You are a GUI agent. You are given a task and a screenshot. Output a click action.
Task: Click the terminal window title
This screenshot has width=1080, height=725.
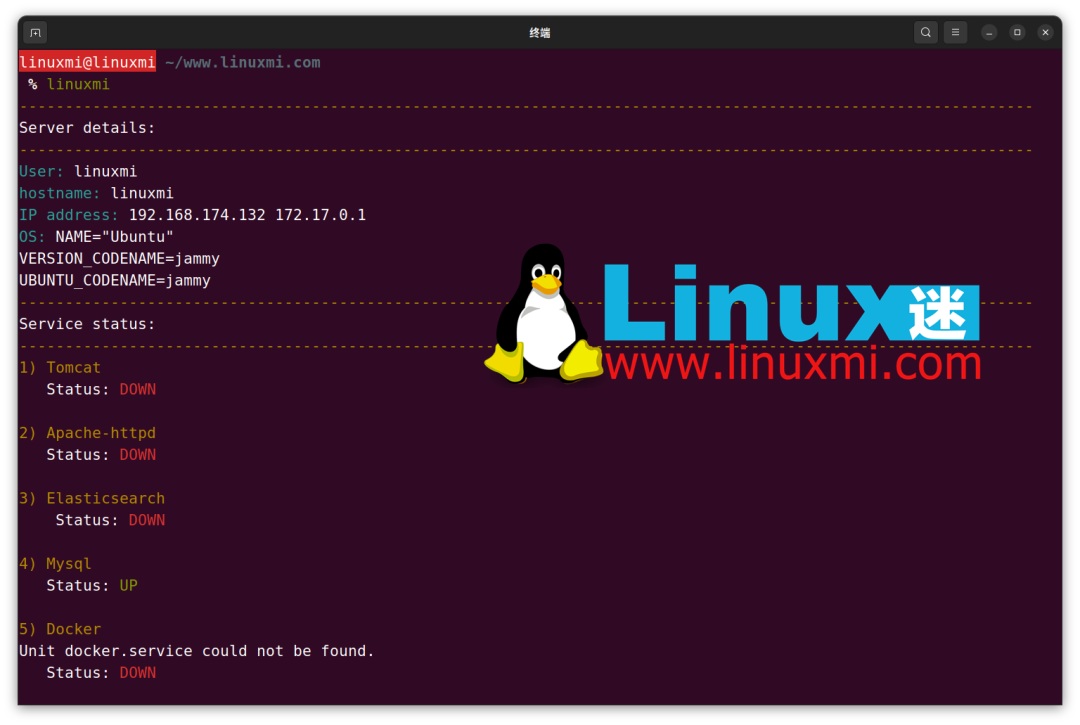tap(539, 32)
